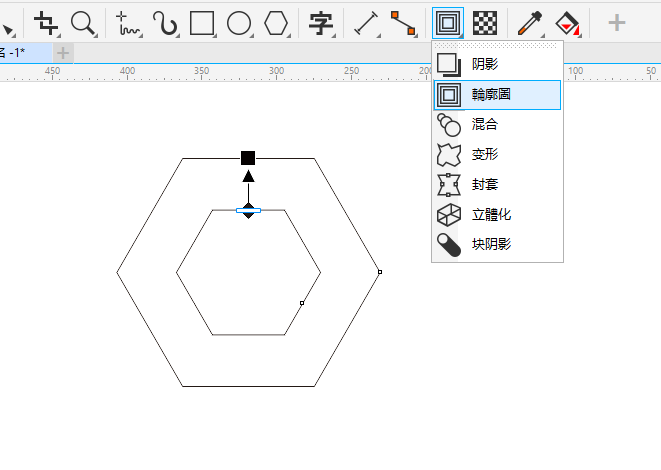Select the Polygon hexagon tool
The image size is (661, 470).
(x=276, y=23)
